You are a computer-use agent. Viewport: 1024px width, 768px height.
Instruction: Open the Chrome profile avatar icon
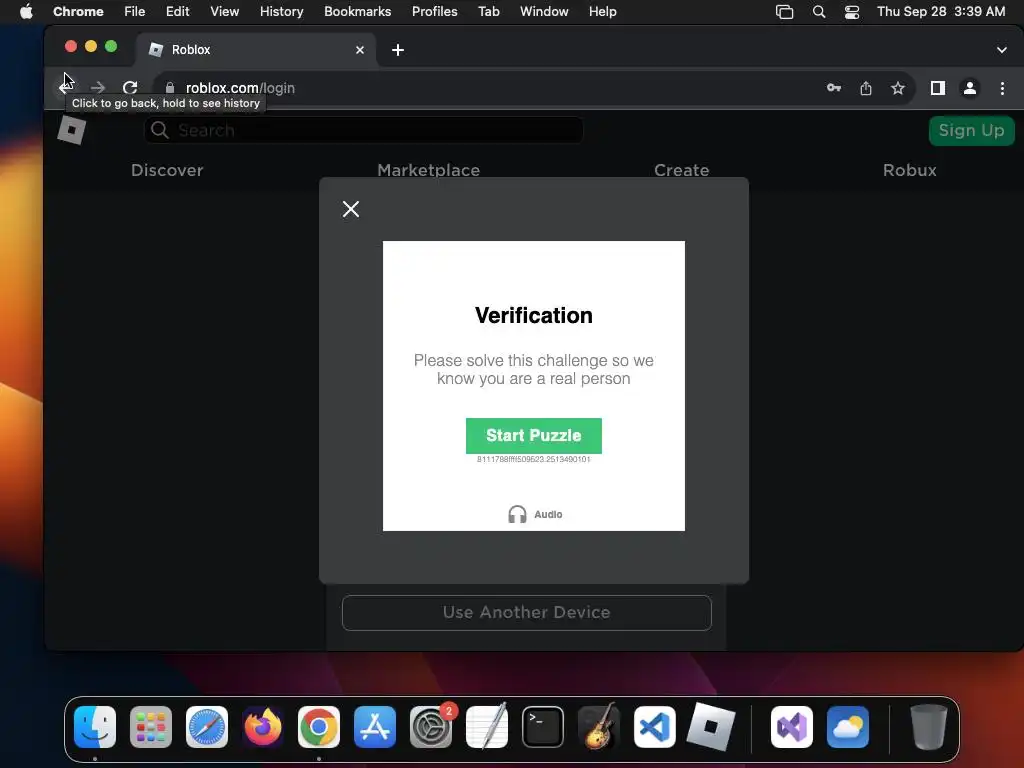[970, 88]
